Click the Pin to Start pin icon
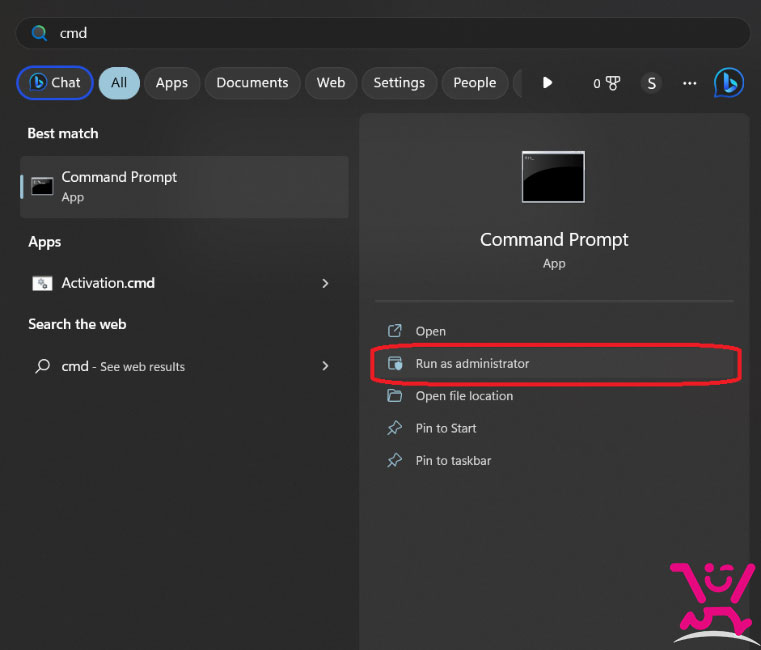761x650 pixels. pos(395,428)
